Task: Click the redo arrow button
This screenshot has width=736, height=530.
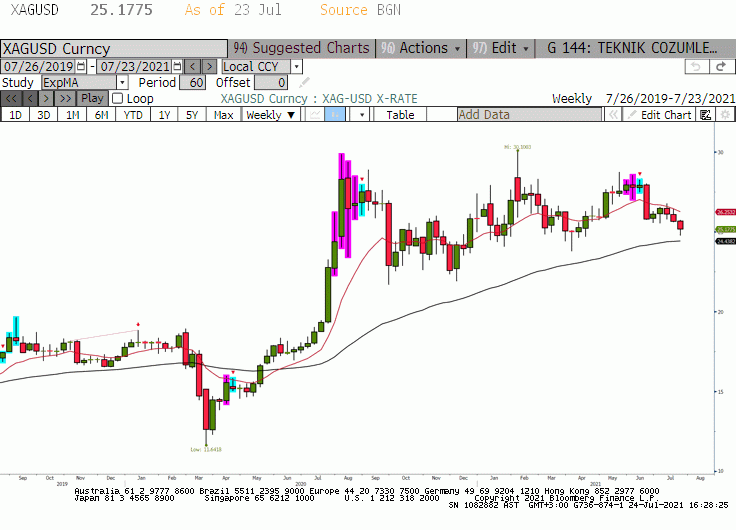Action: point(721,67)
